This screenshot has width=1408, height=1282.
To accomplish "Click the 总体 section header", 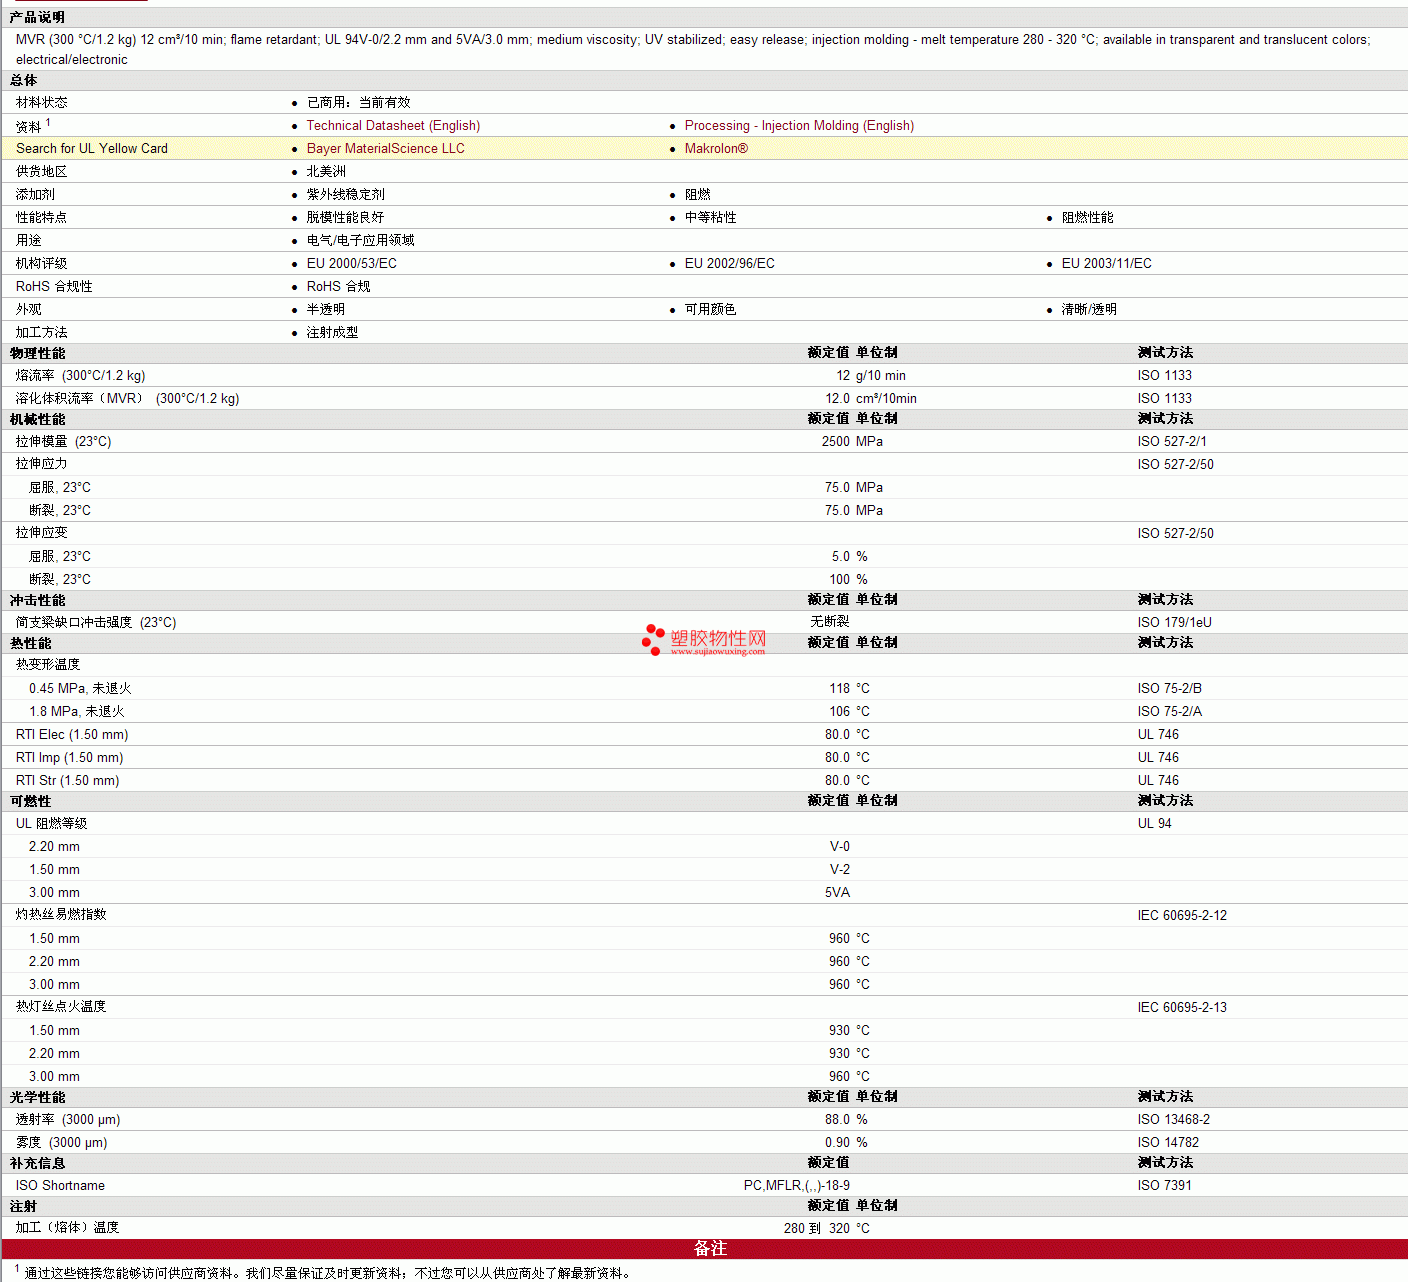I will pos(23,80).
